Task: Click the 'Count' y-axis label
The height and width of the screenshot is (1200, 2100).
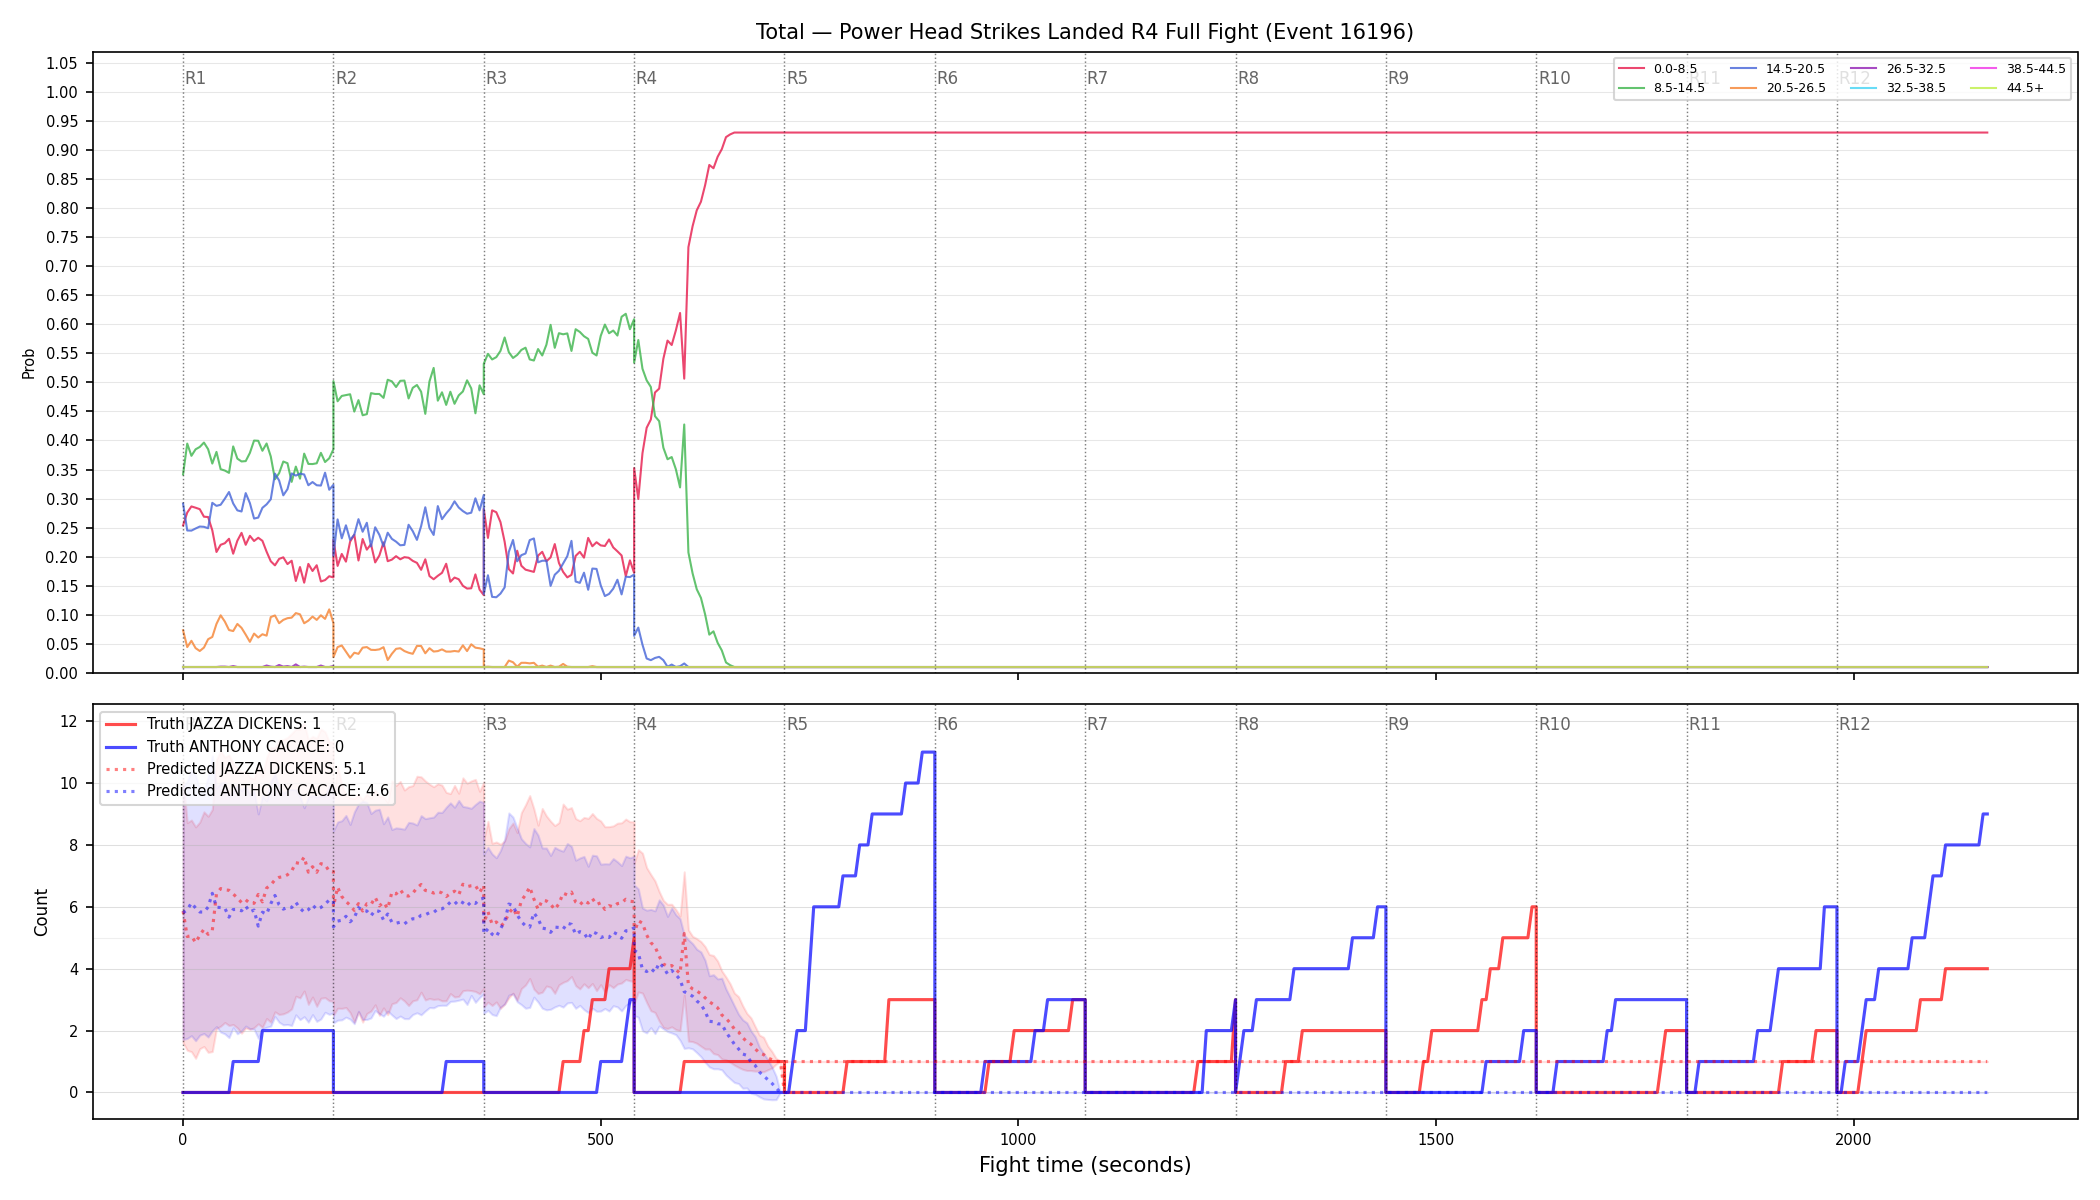Action: point(41,912)
